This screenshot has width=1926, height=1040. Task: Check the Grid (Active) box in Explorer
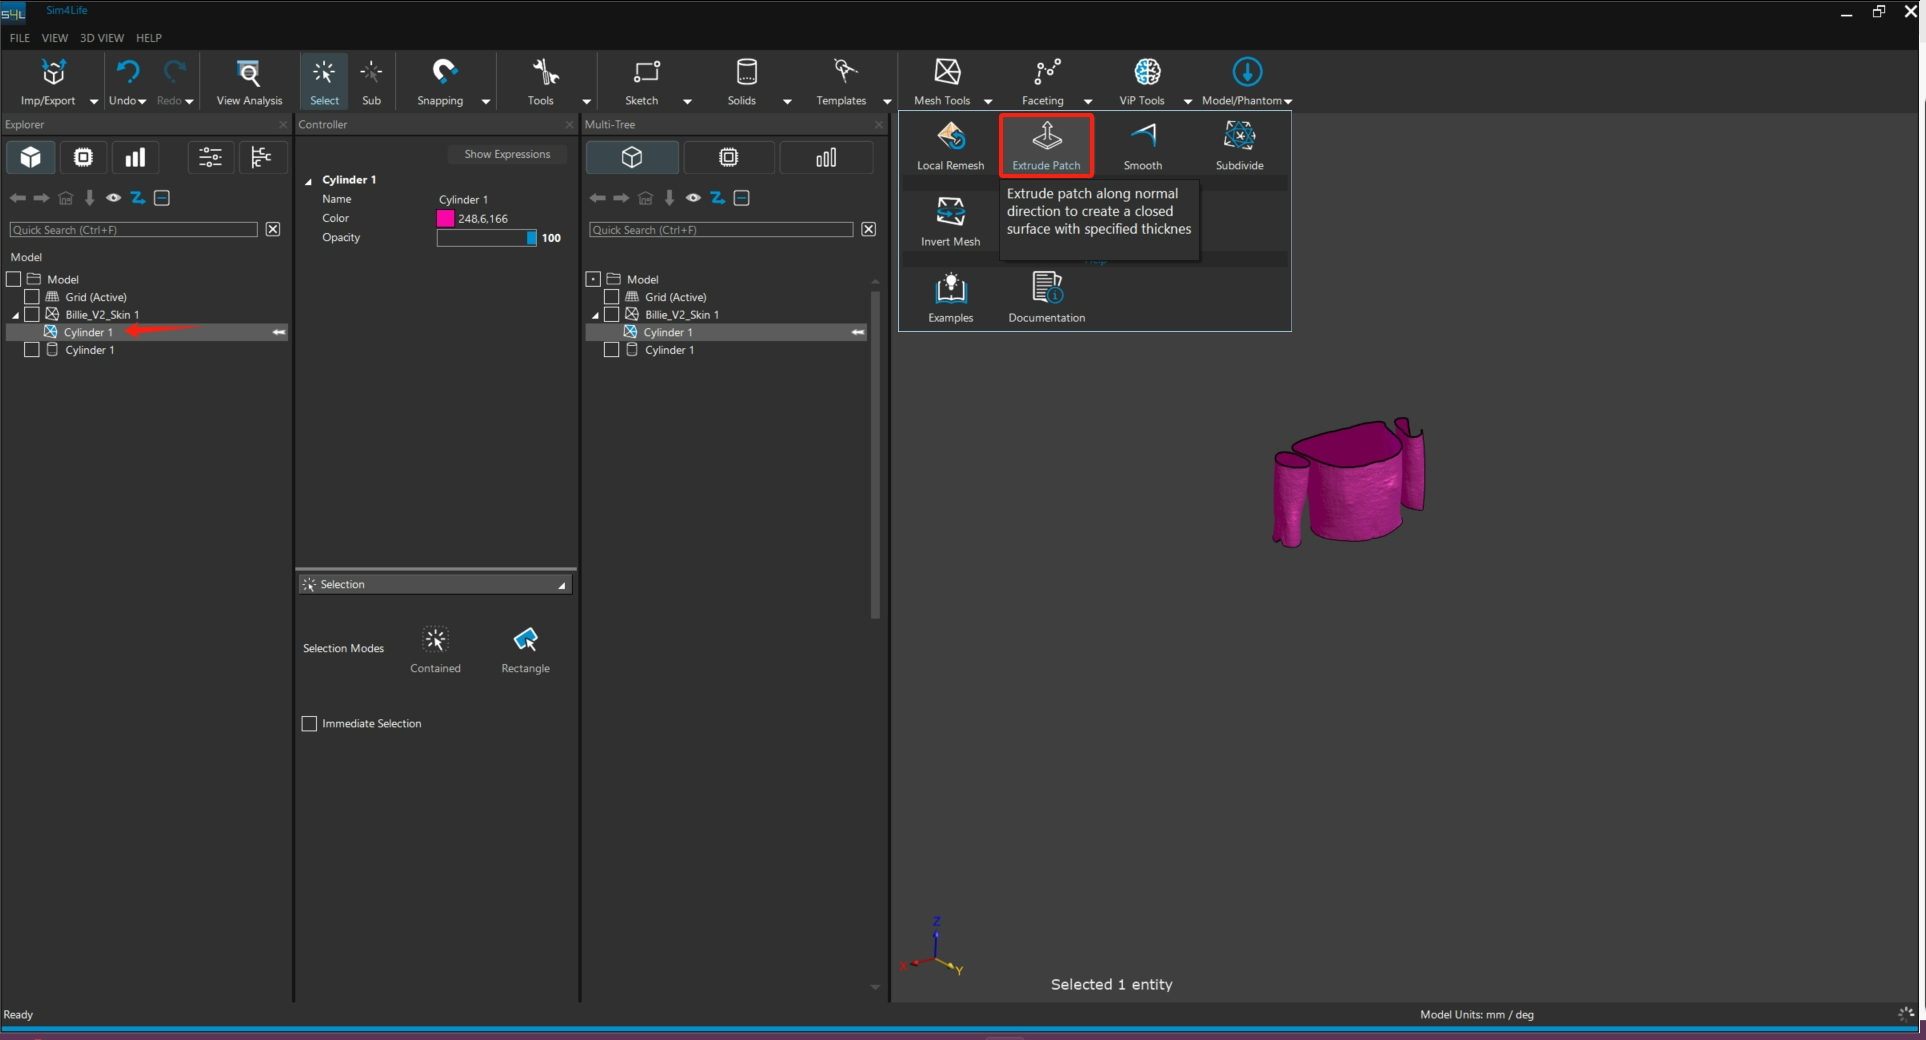pyautogui.click(x=32, y=297)
